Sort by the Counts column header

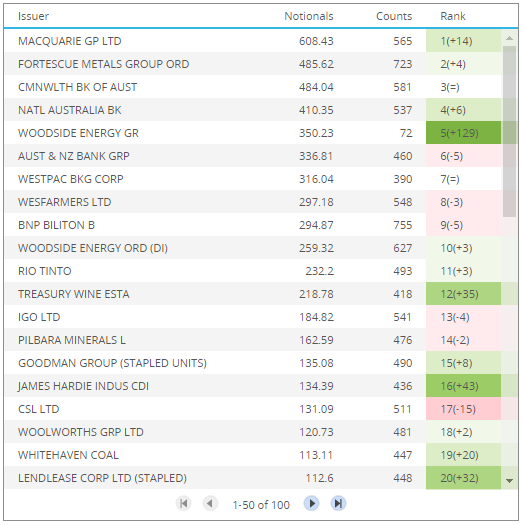point(394,16)
